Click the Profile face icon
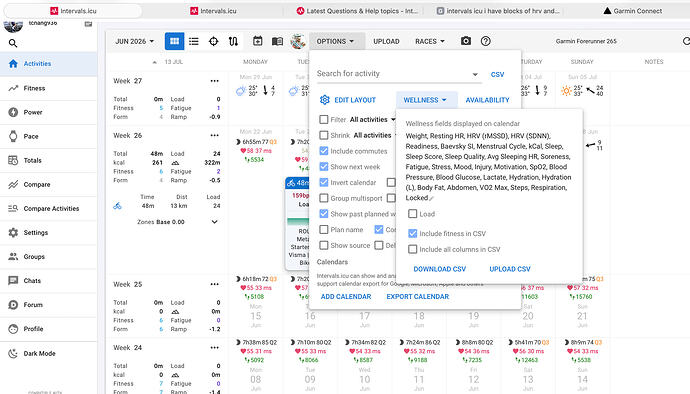 tap(13, 329)
